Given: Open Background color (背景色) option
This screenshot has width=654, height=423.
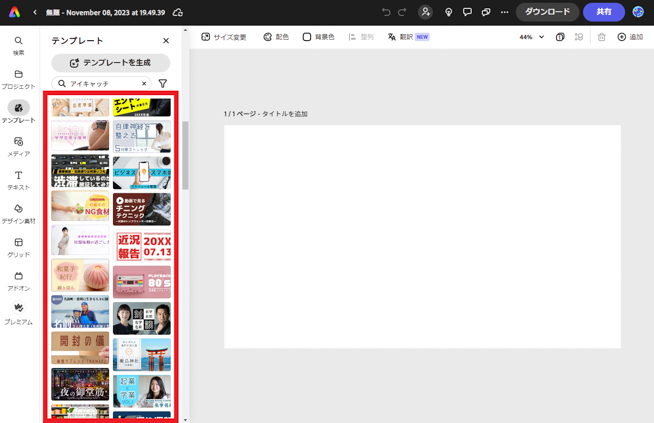Looking at the screenshot, I should coord(318,37).
